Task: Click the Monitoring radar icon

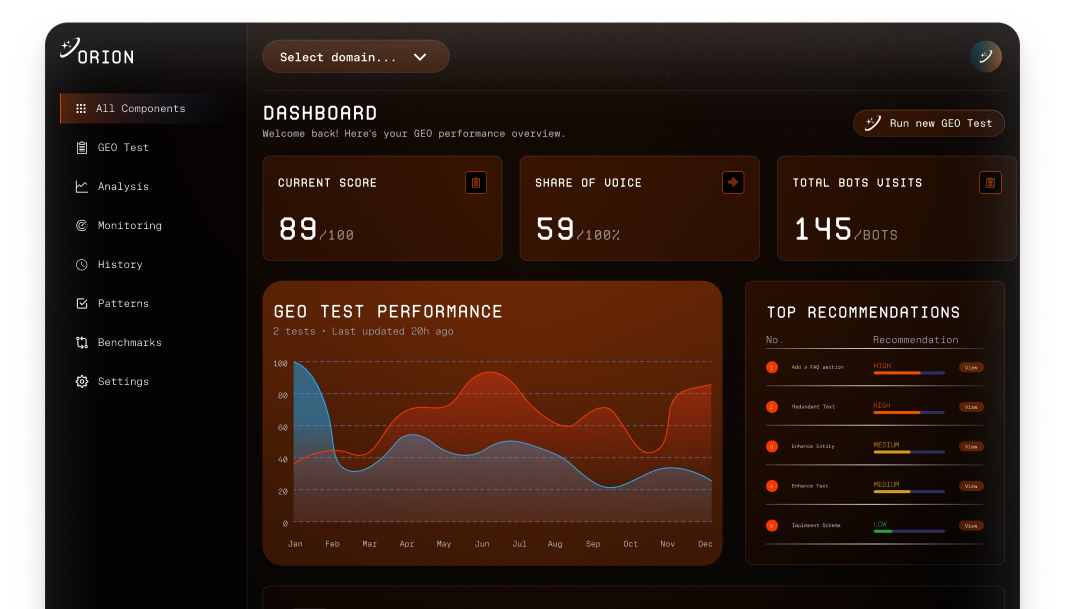Action: click(x=82, y=225)
